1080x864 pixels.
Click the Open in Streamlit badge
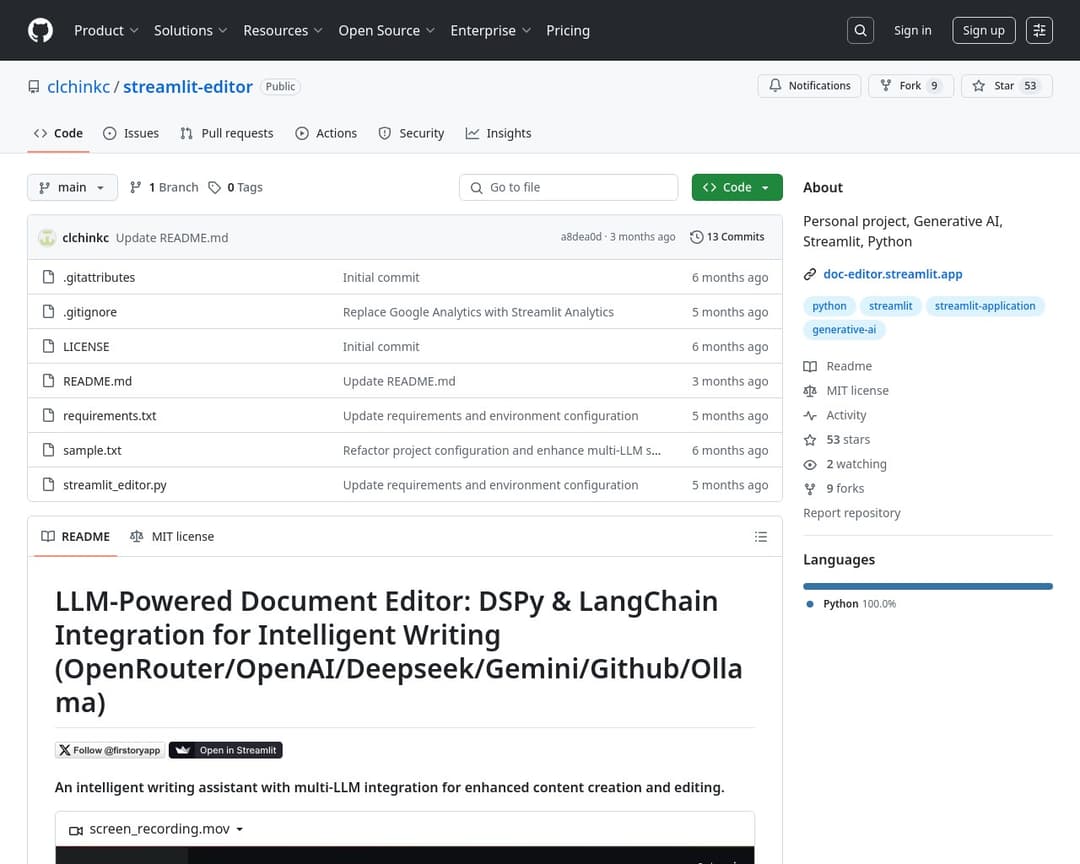225,750
